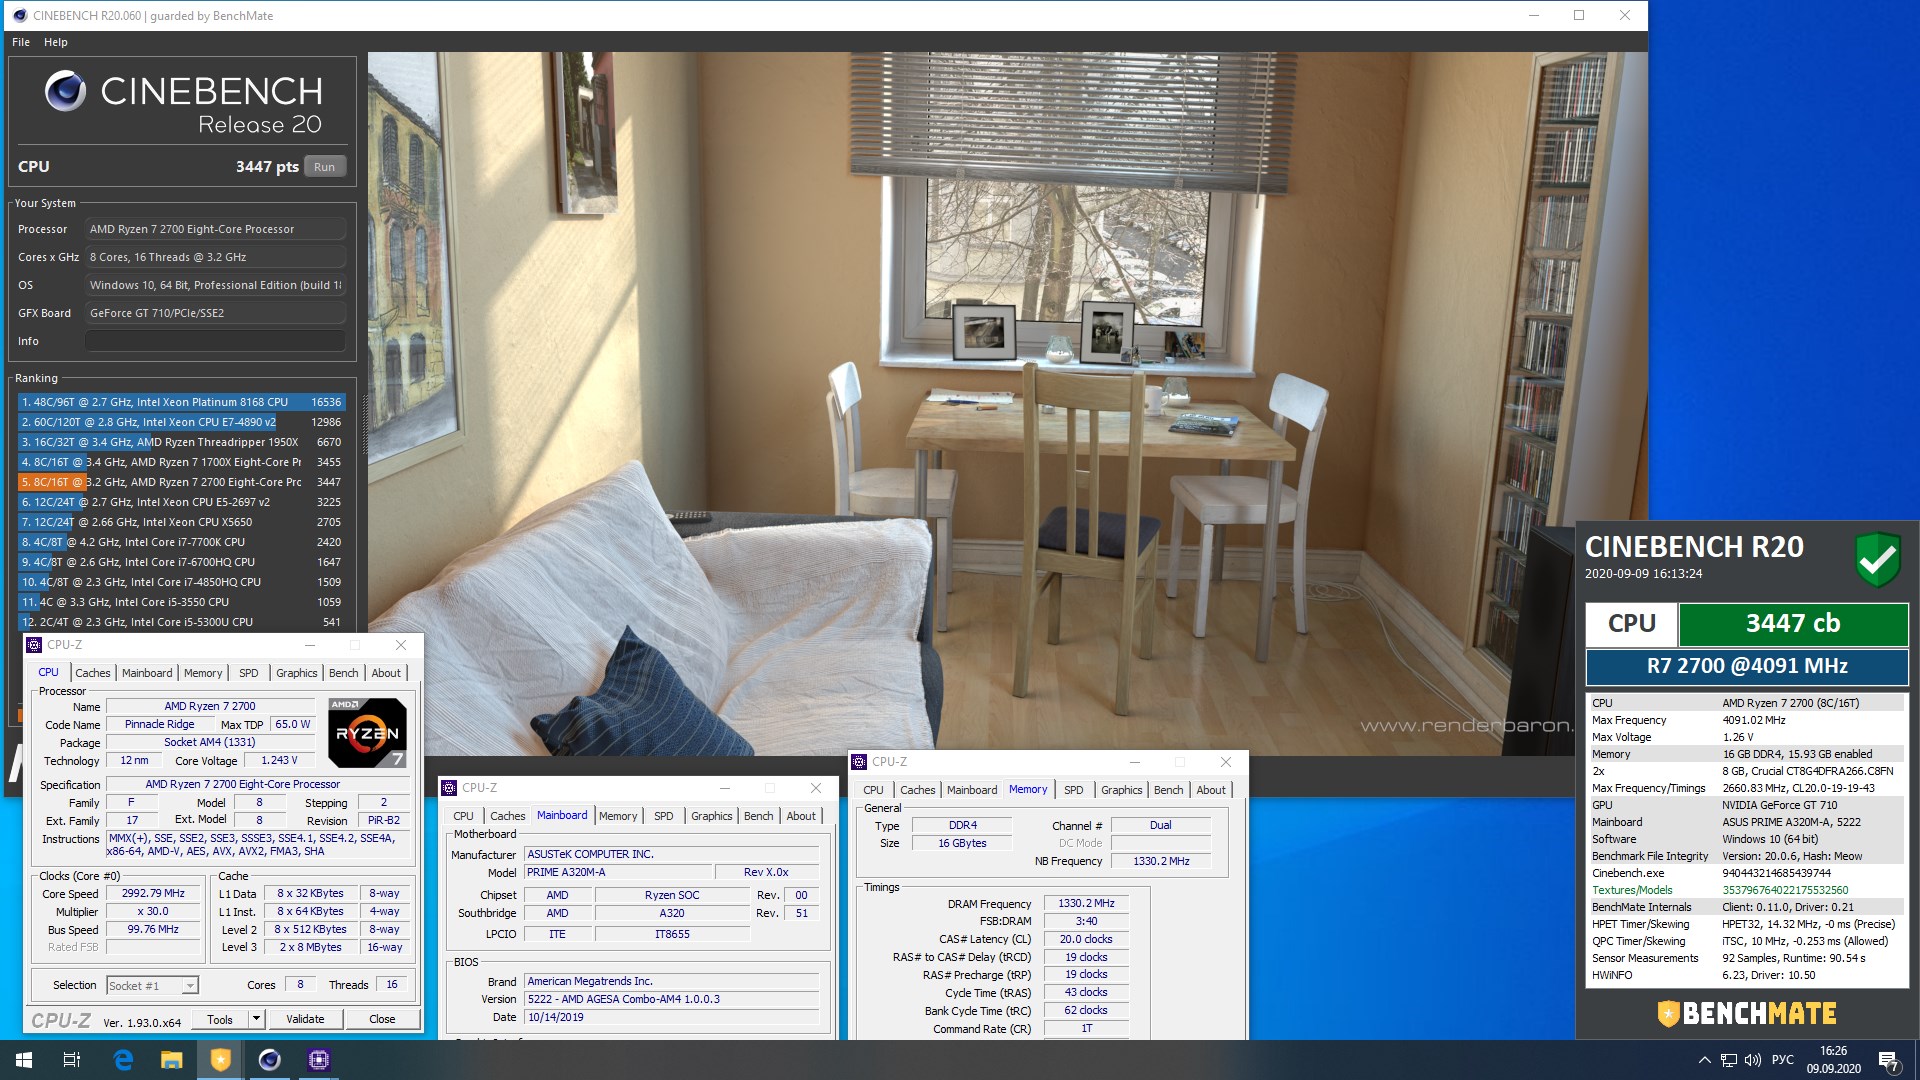The height and width of the screenshot is (1080, 1920).
Task: Open network tray icon
Action: pyautogui.click(x=1729, y=1060)
